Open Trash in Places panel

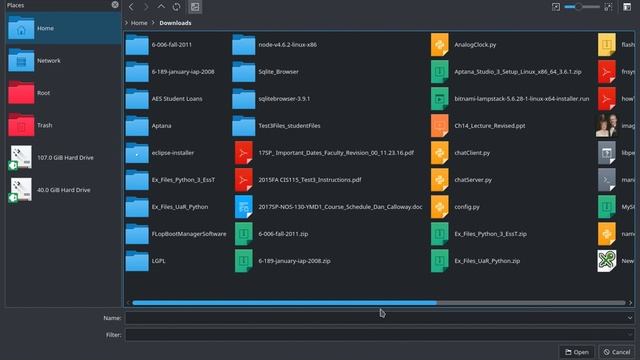[63, 125]
